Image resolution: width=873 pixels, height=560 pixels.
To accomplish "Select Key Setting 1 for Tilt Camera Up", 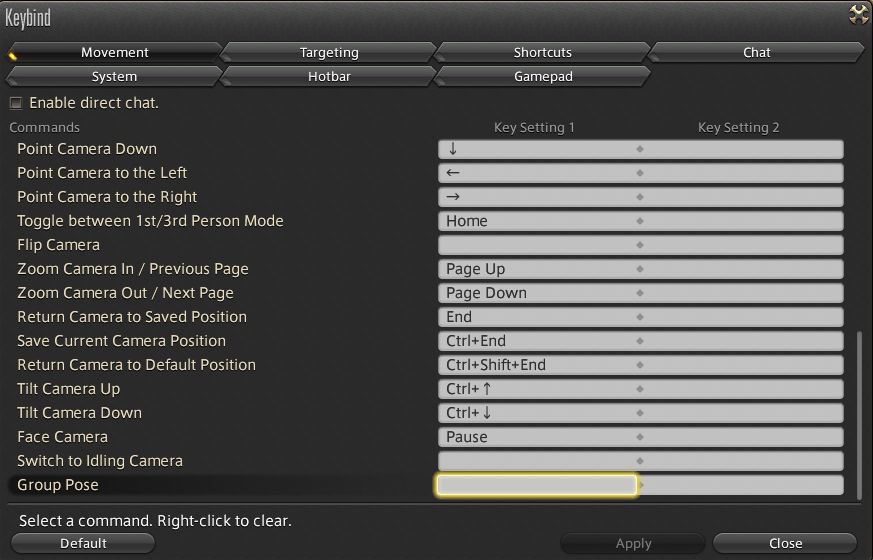I will (x=538, y=389).
